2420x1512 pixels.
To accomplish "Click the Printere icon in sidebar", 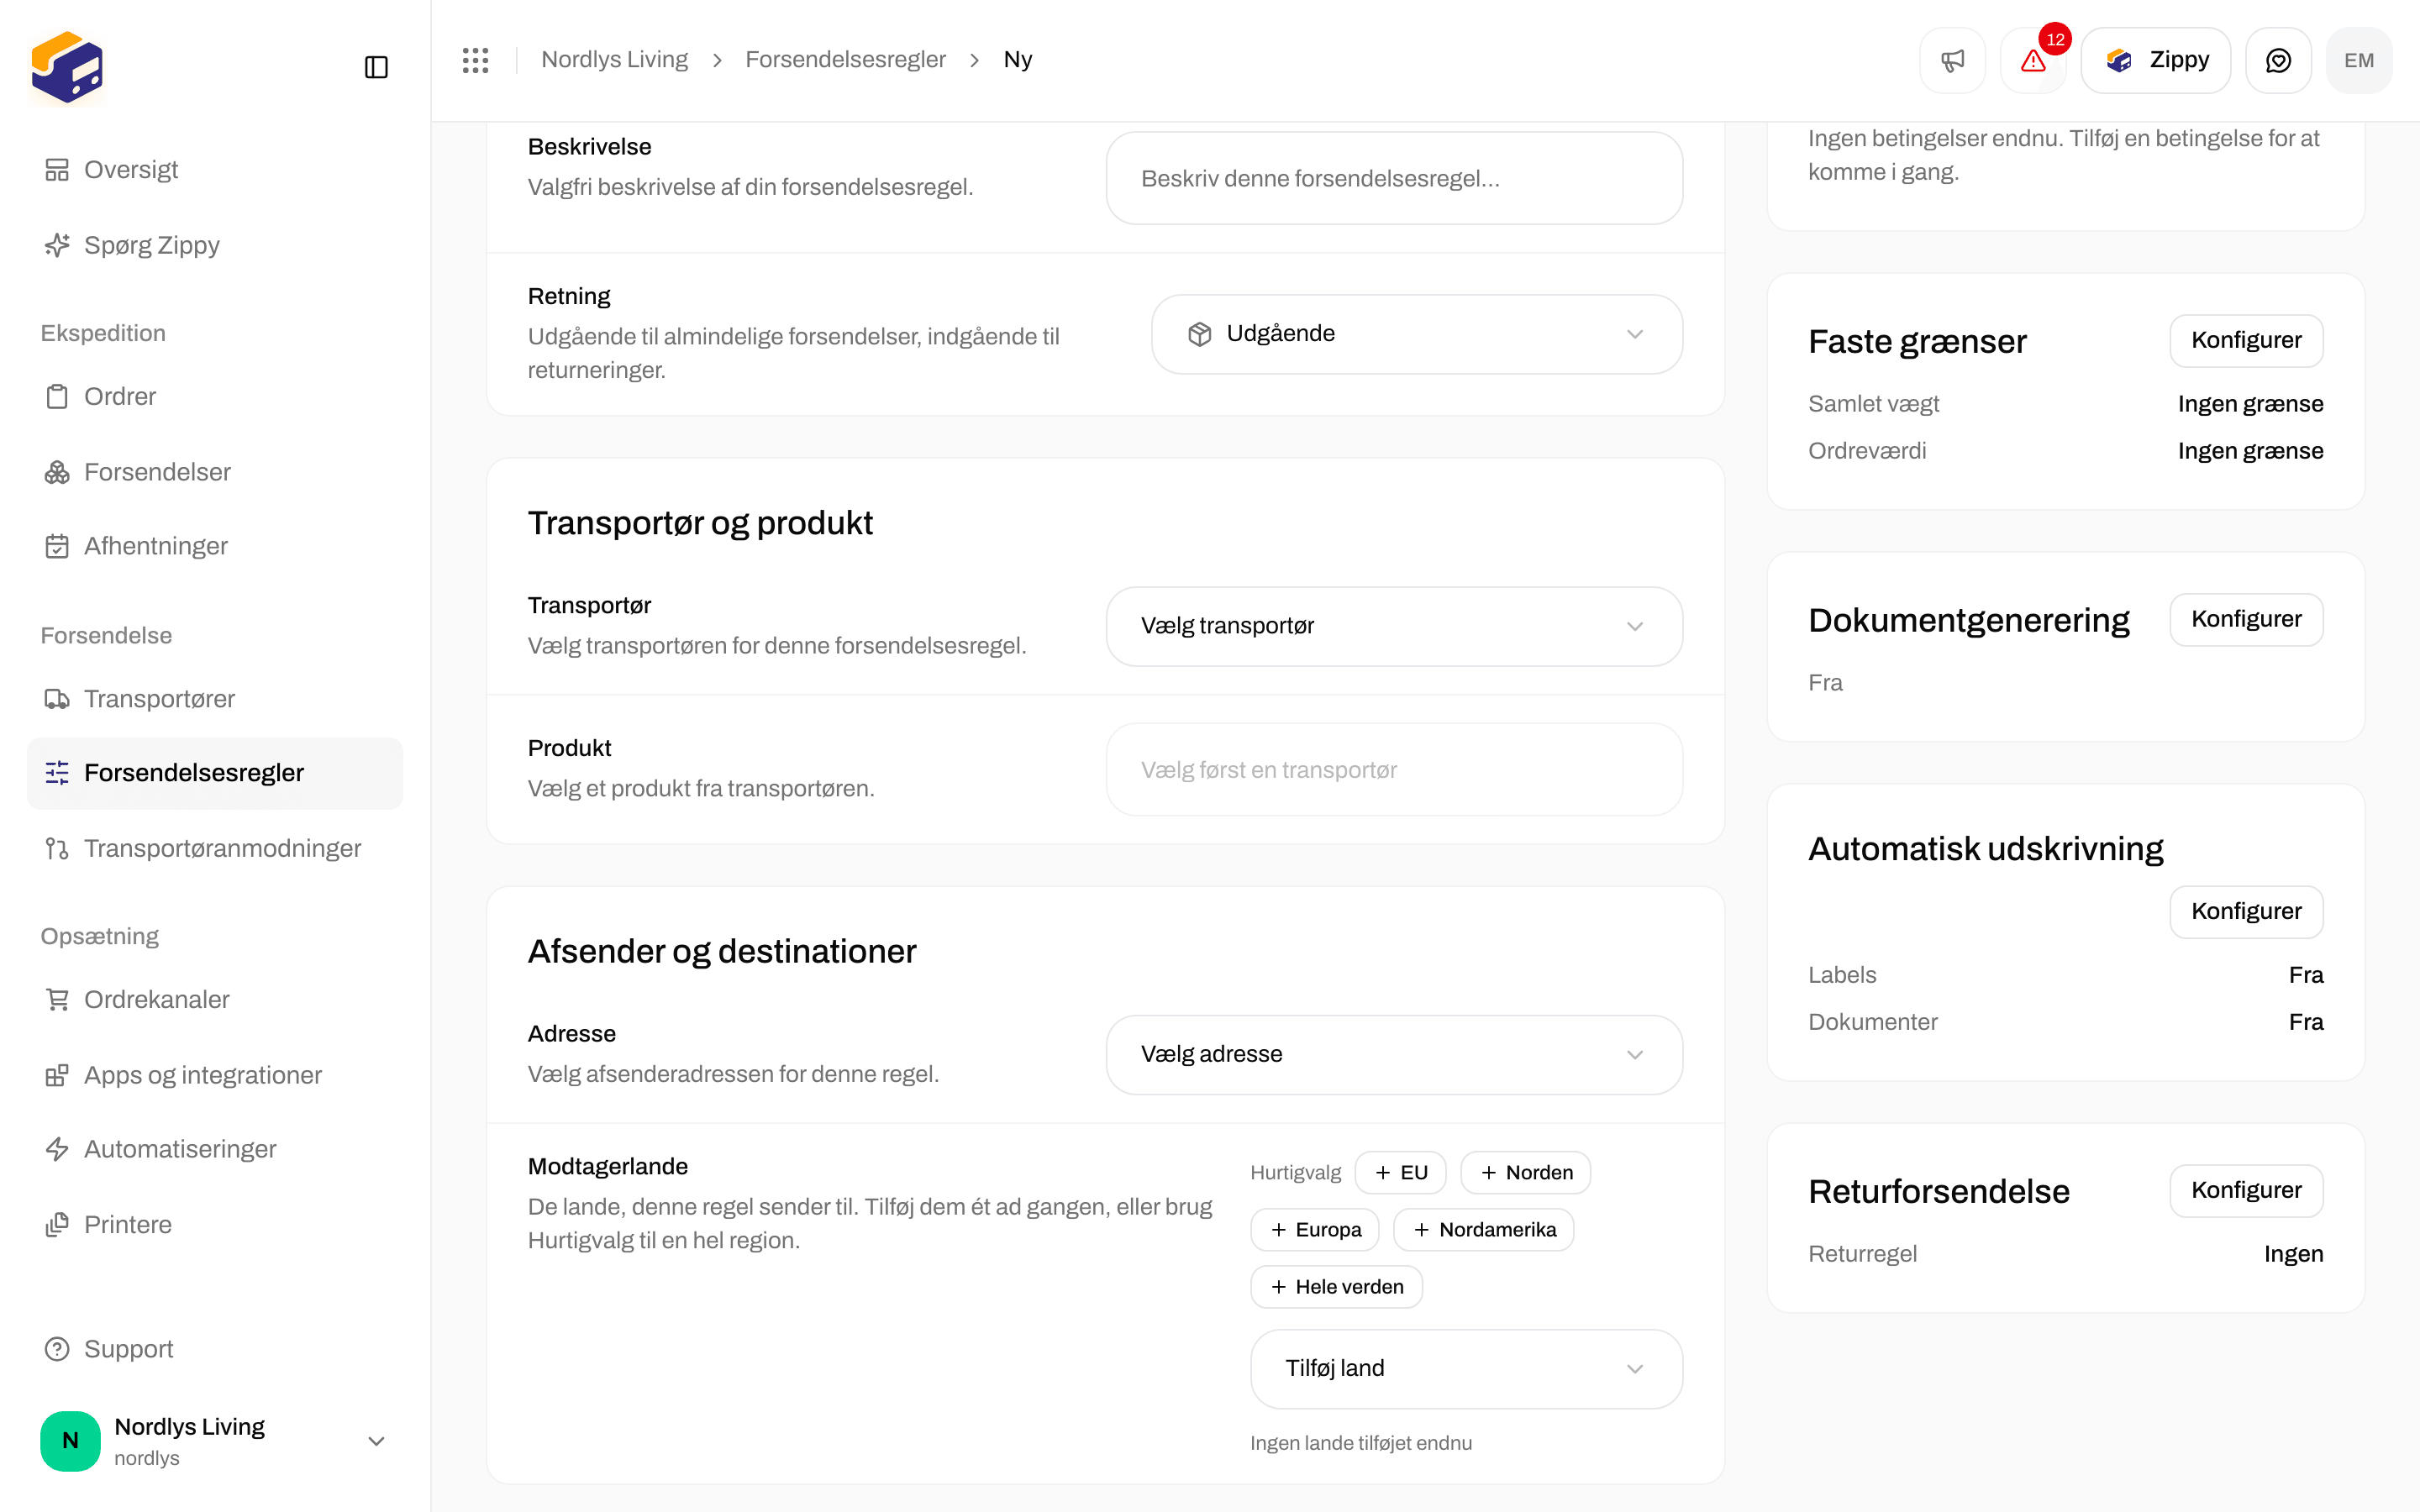I will (57, 1224).
